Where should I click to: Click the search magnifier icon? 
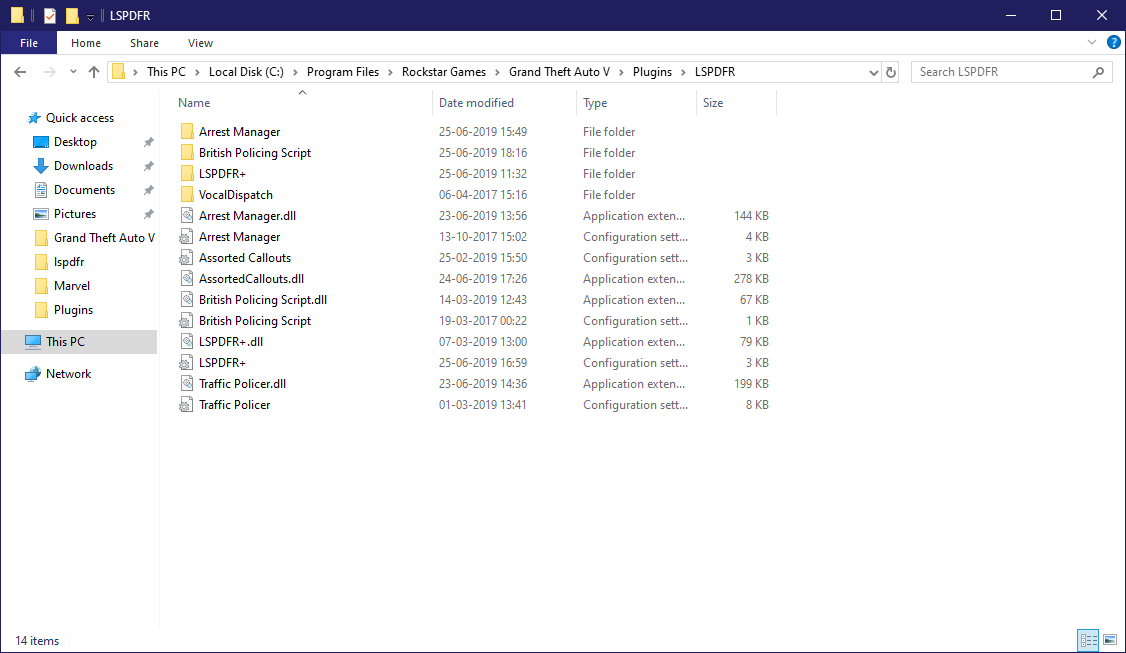coord(1098,72)
